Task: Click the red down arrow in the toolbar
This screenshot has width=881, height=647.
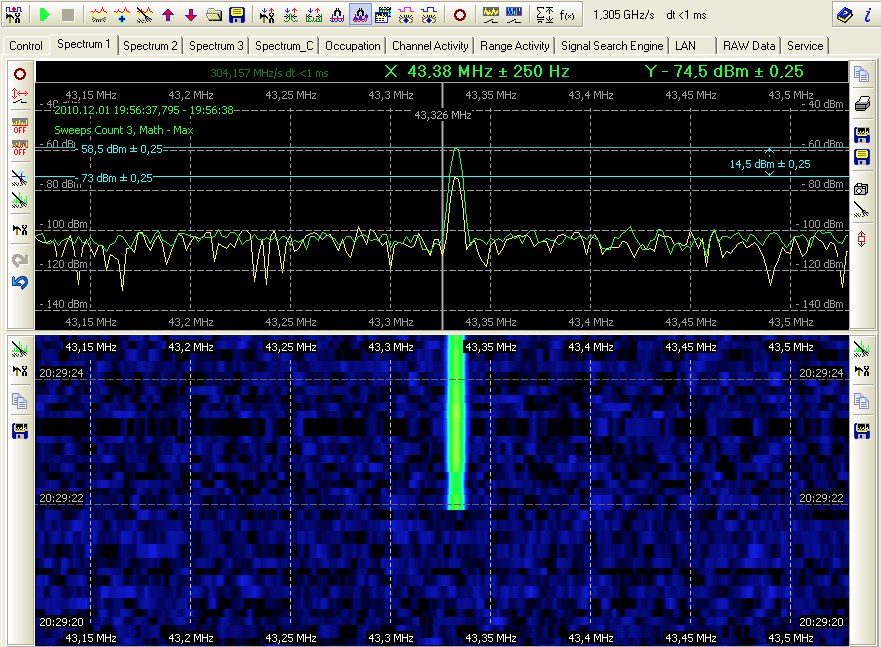Action: [191, 15]
